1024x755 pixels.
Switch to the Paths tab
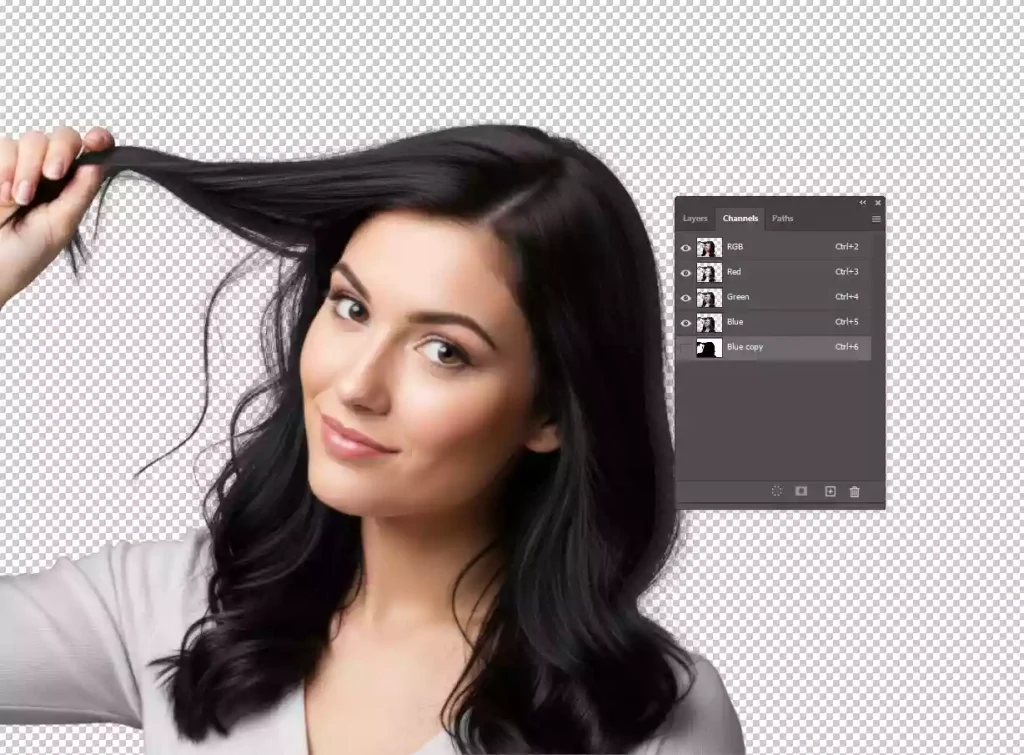pyautogui.click(x=783, y=218)
